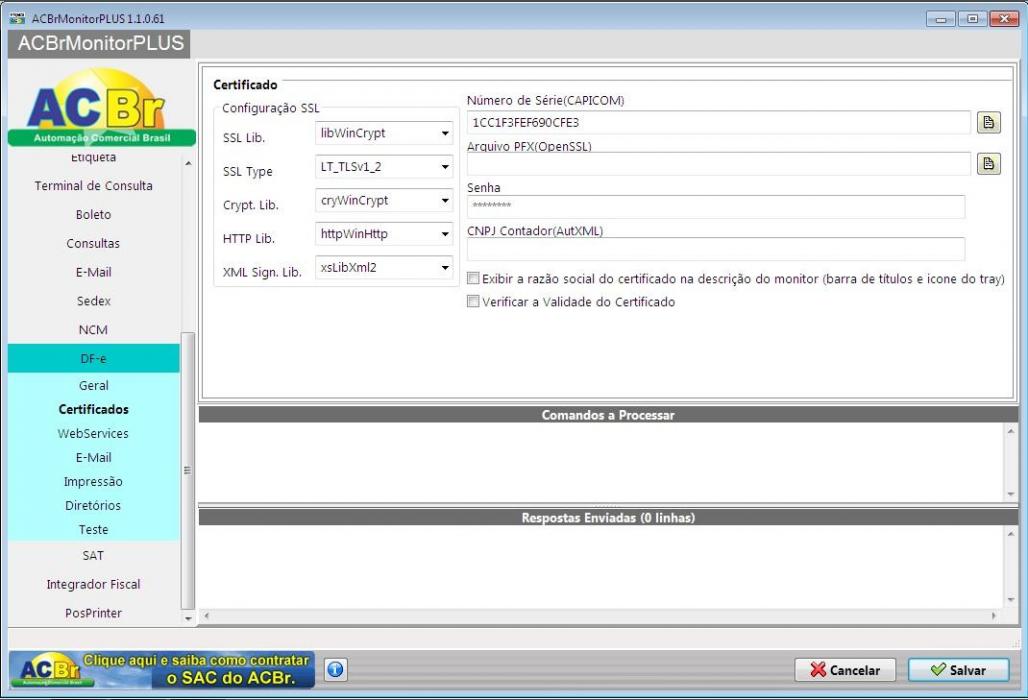Image resolution: width=1028 pixels, height=700 pixels.
Task: Click the blue info icon at bottom
Action: [335, 669]
